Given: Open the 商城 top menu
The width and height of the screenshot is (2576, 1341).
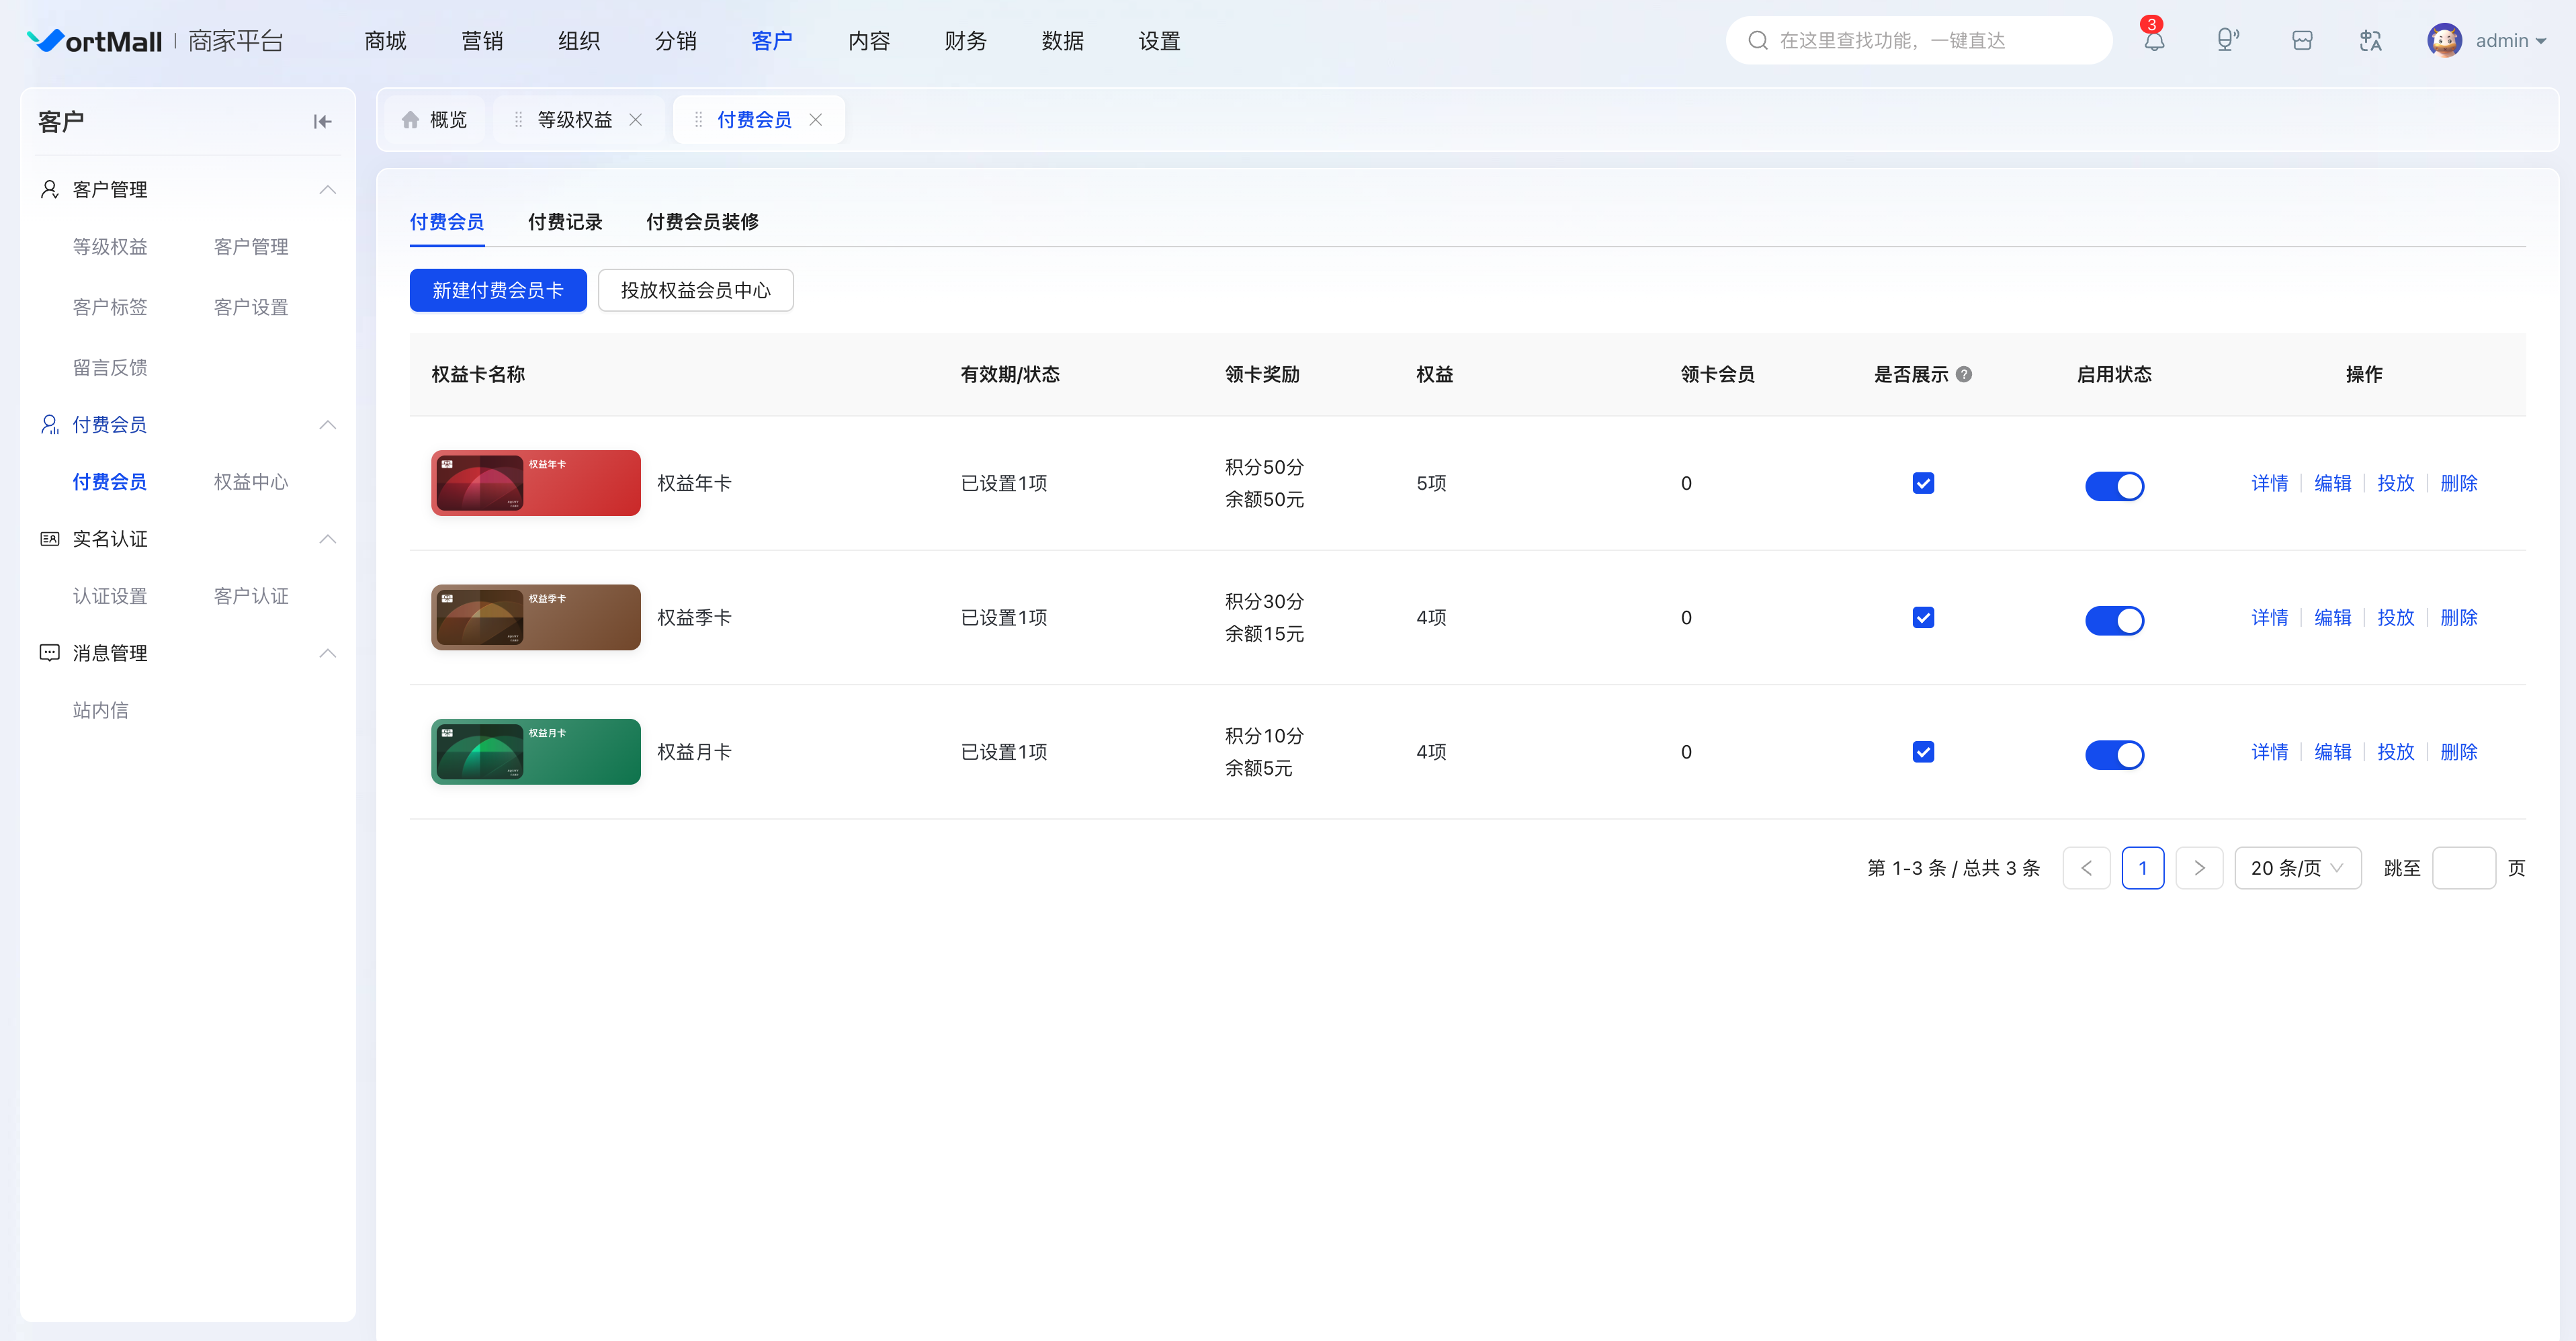Looking at the screenshot, I should pyautogui.click(x=385, y=40).
